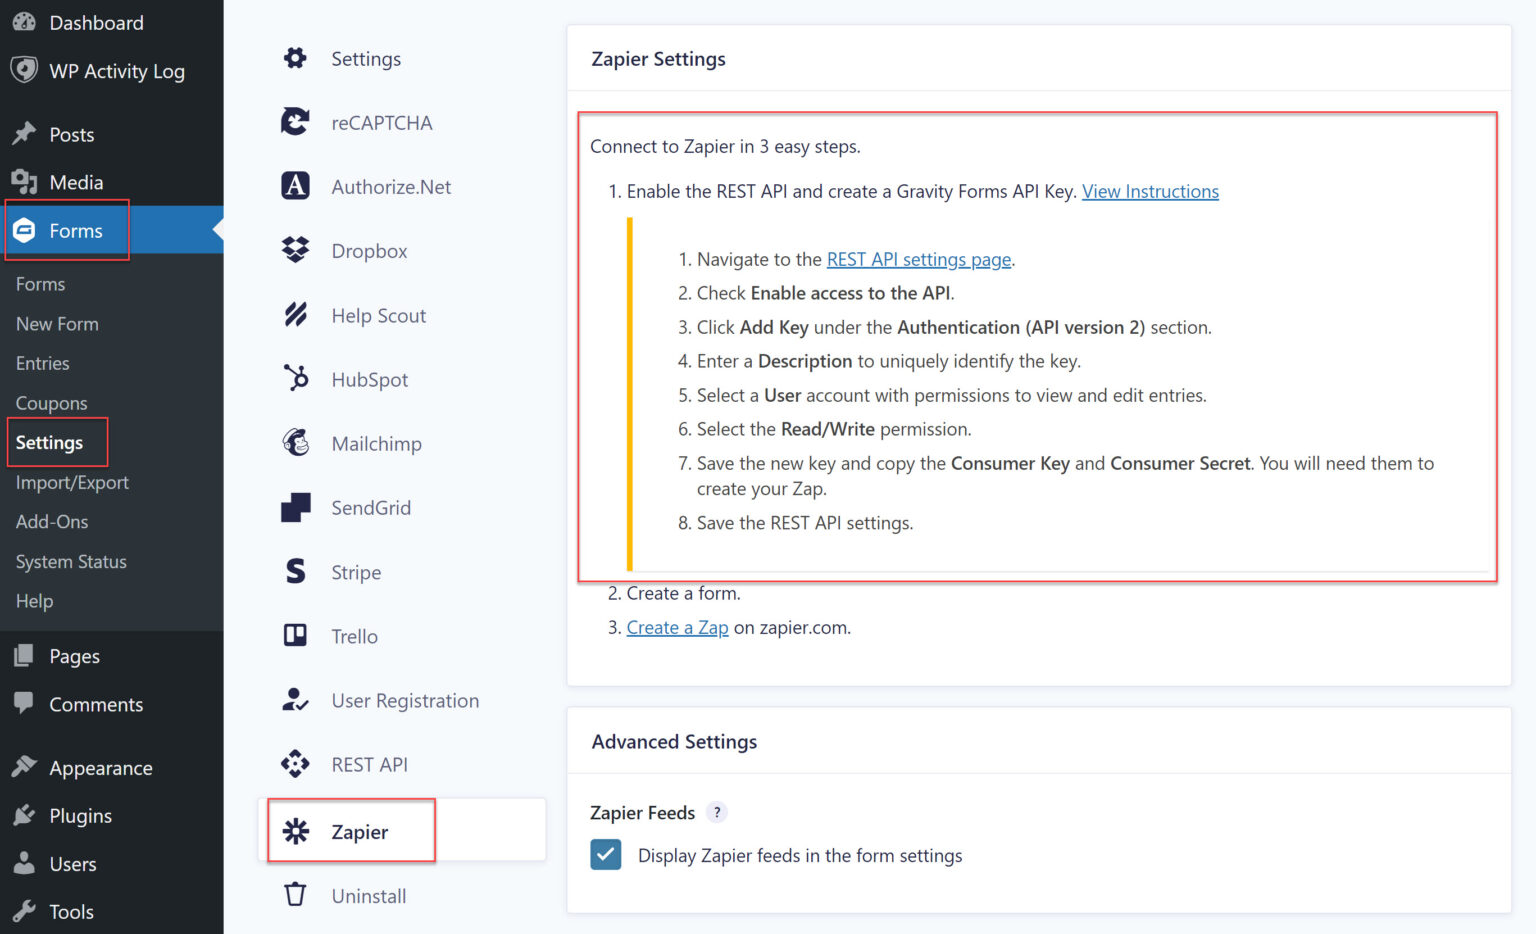This screenshot has width=1536, height=934.
Task: Select the User Registration icon
Action: point(295,700)
